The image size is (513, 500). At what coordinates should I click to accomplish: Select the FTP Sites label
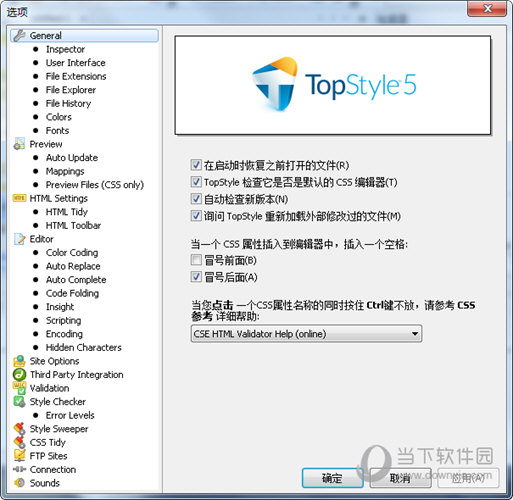point(48,456)
